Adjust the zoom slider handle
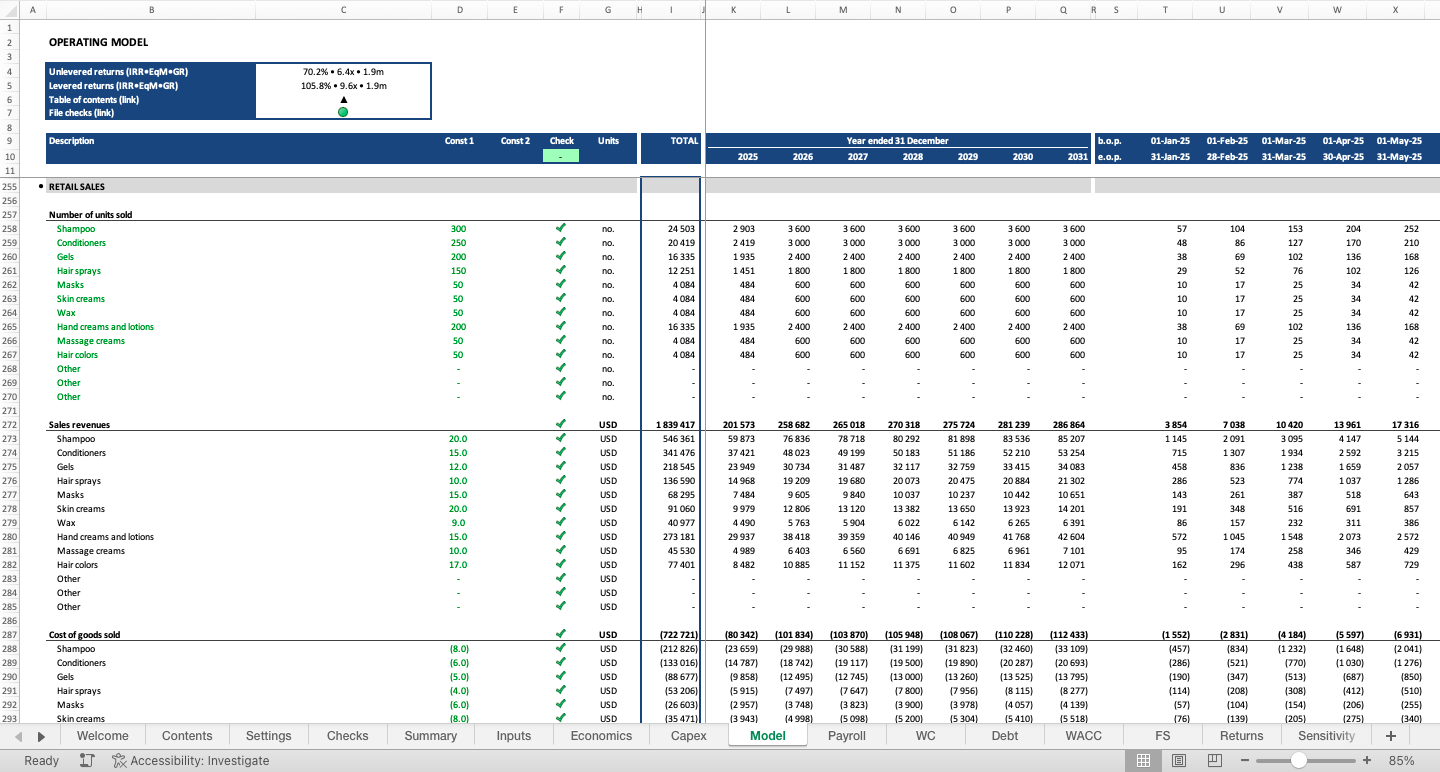This screenshot has width=1440, height=772. click(1298, 761)
